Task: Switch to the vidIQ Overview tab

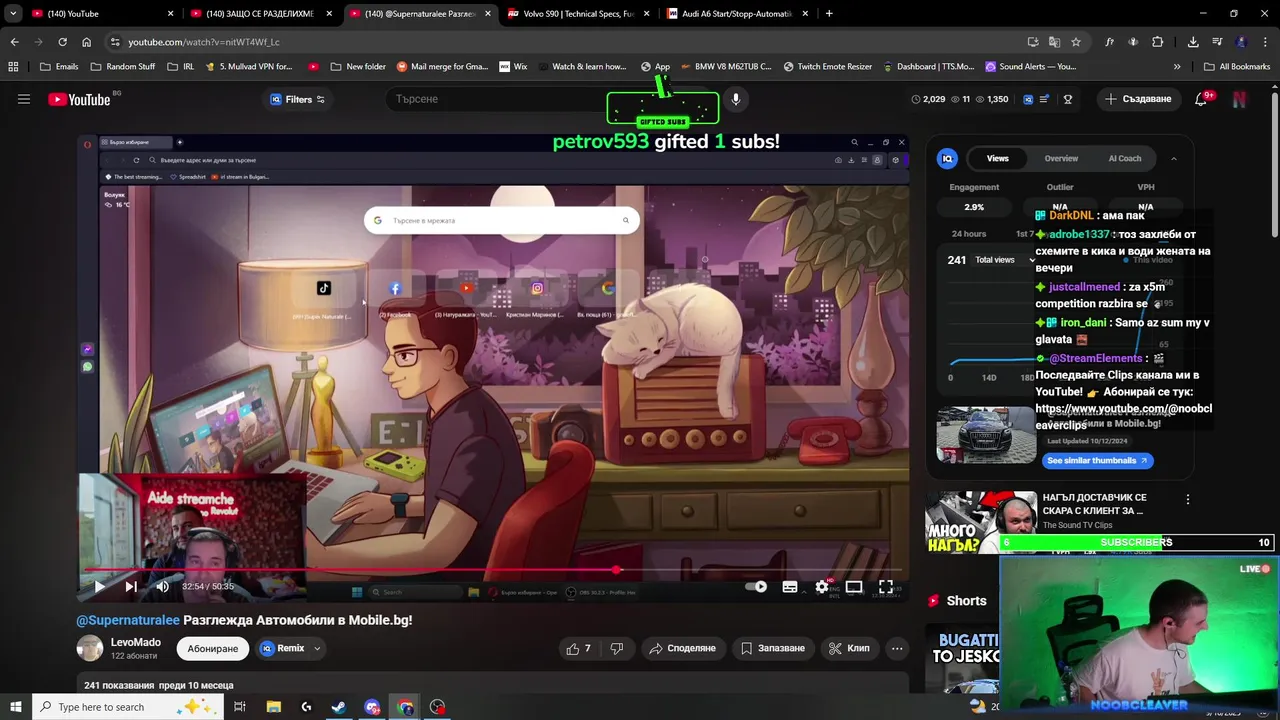Action: [1061, 158]
